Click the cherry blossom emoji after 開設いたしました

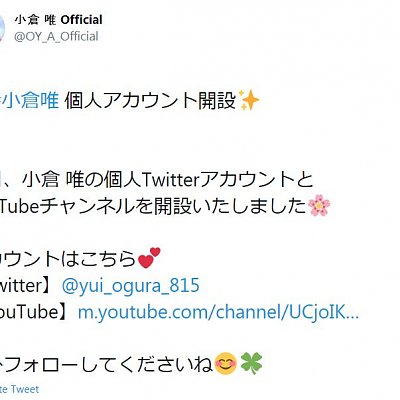click(x=319, y=206)
